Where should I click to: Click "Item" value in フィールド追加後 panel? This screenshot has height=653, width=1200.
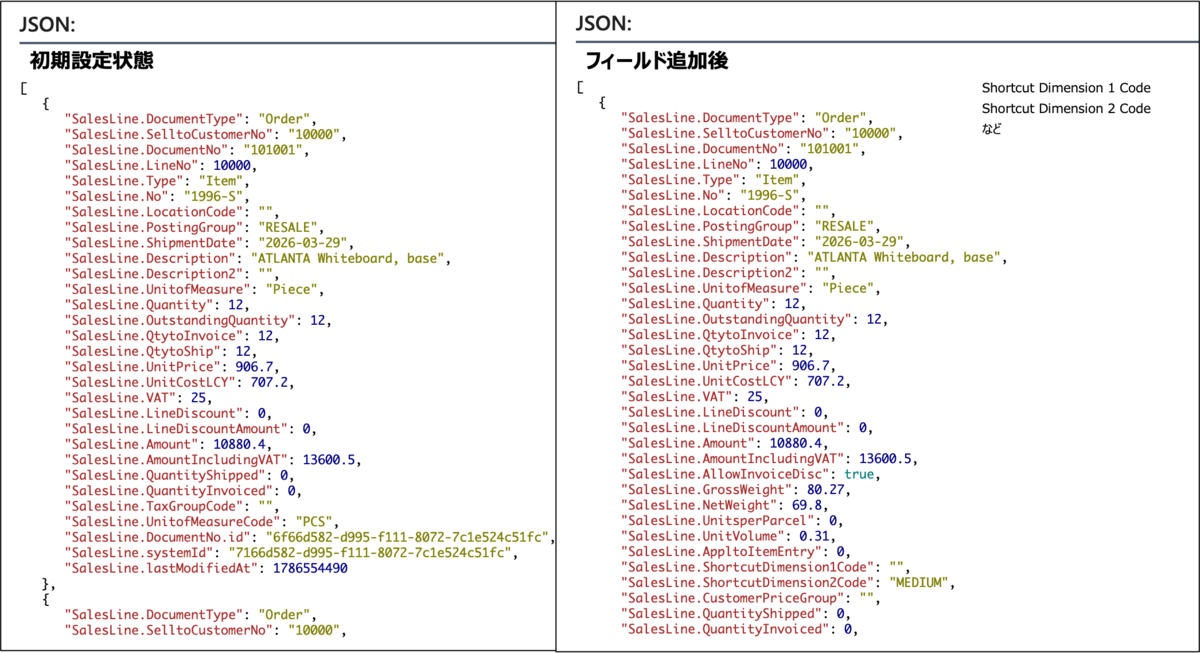779,180
